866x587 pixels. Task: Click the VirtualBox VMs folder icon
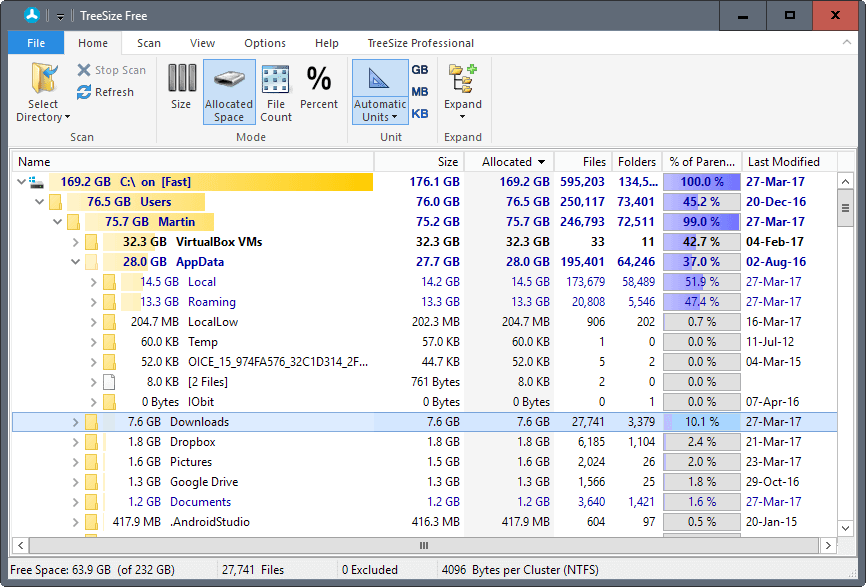point(92,242)
